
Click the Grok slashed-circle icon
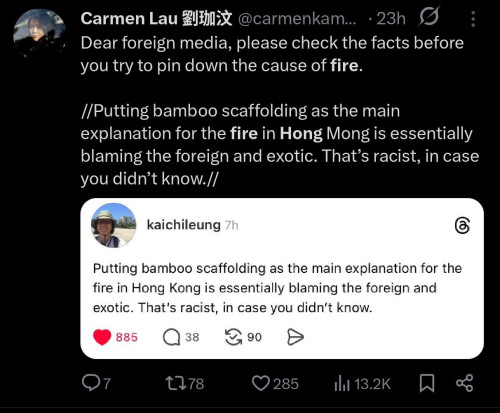point(429,17)
